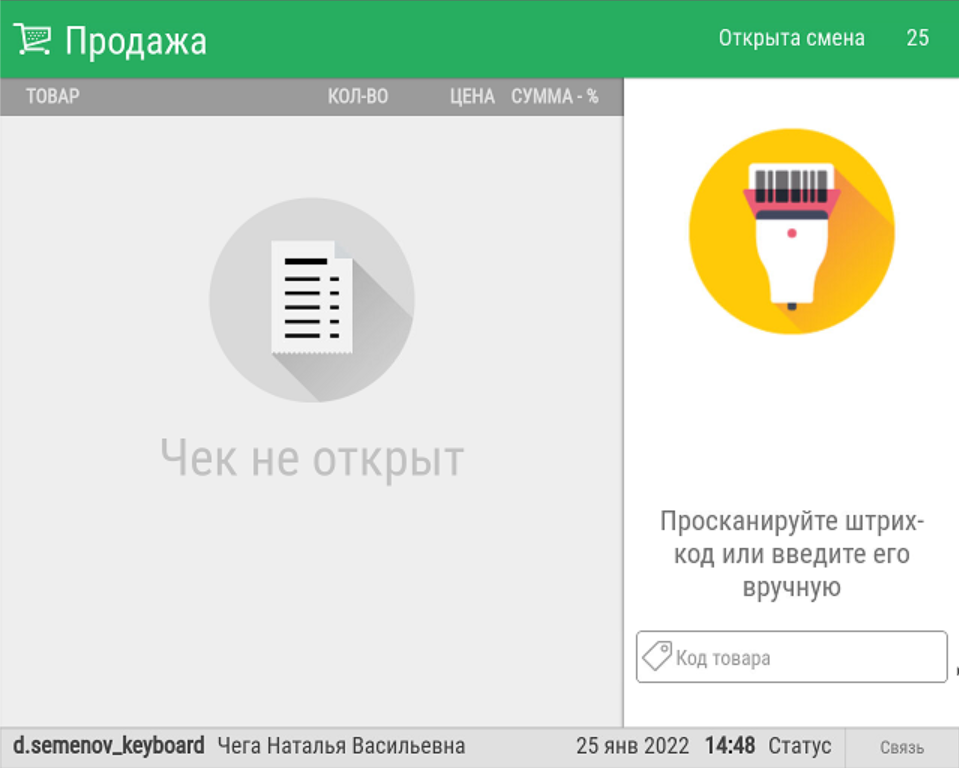Click the КОЛ-ВО column header
This screenshot has height=768, width=959.
pos(358,97)
